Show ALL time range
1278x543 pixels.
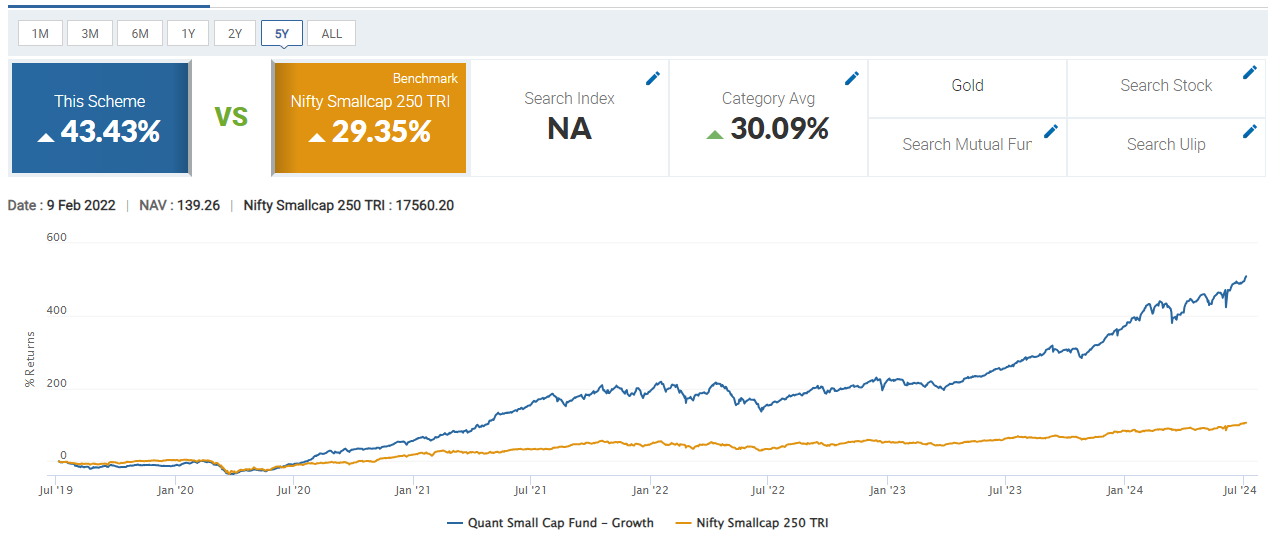coord(332,34)
